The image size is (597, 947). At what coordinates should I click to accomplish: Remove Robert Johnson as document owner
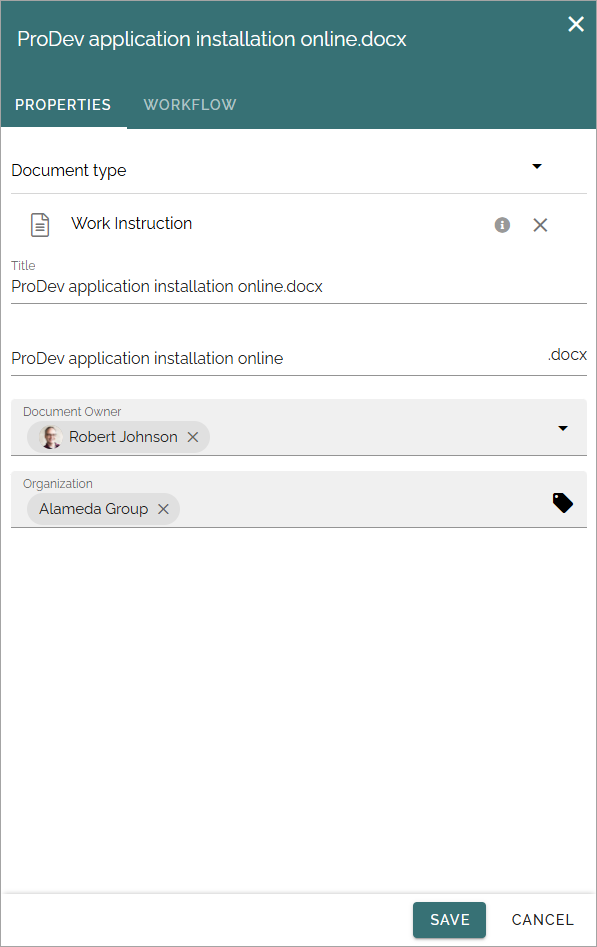point(193,437)
